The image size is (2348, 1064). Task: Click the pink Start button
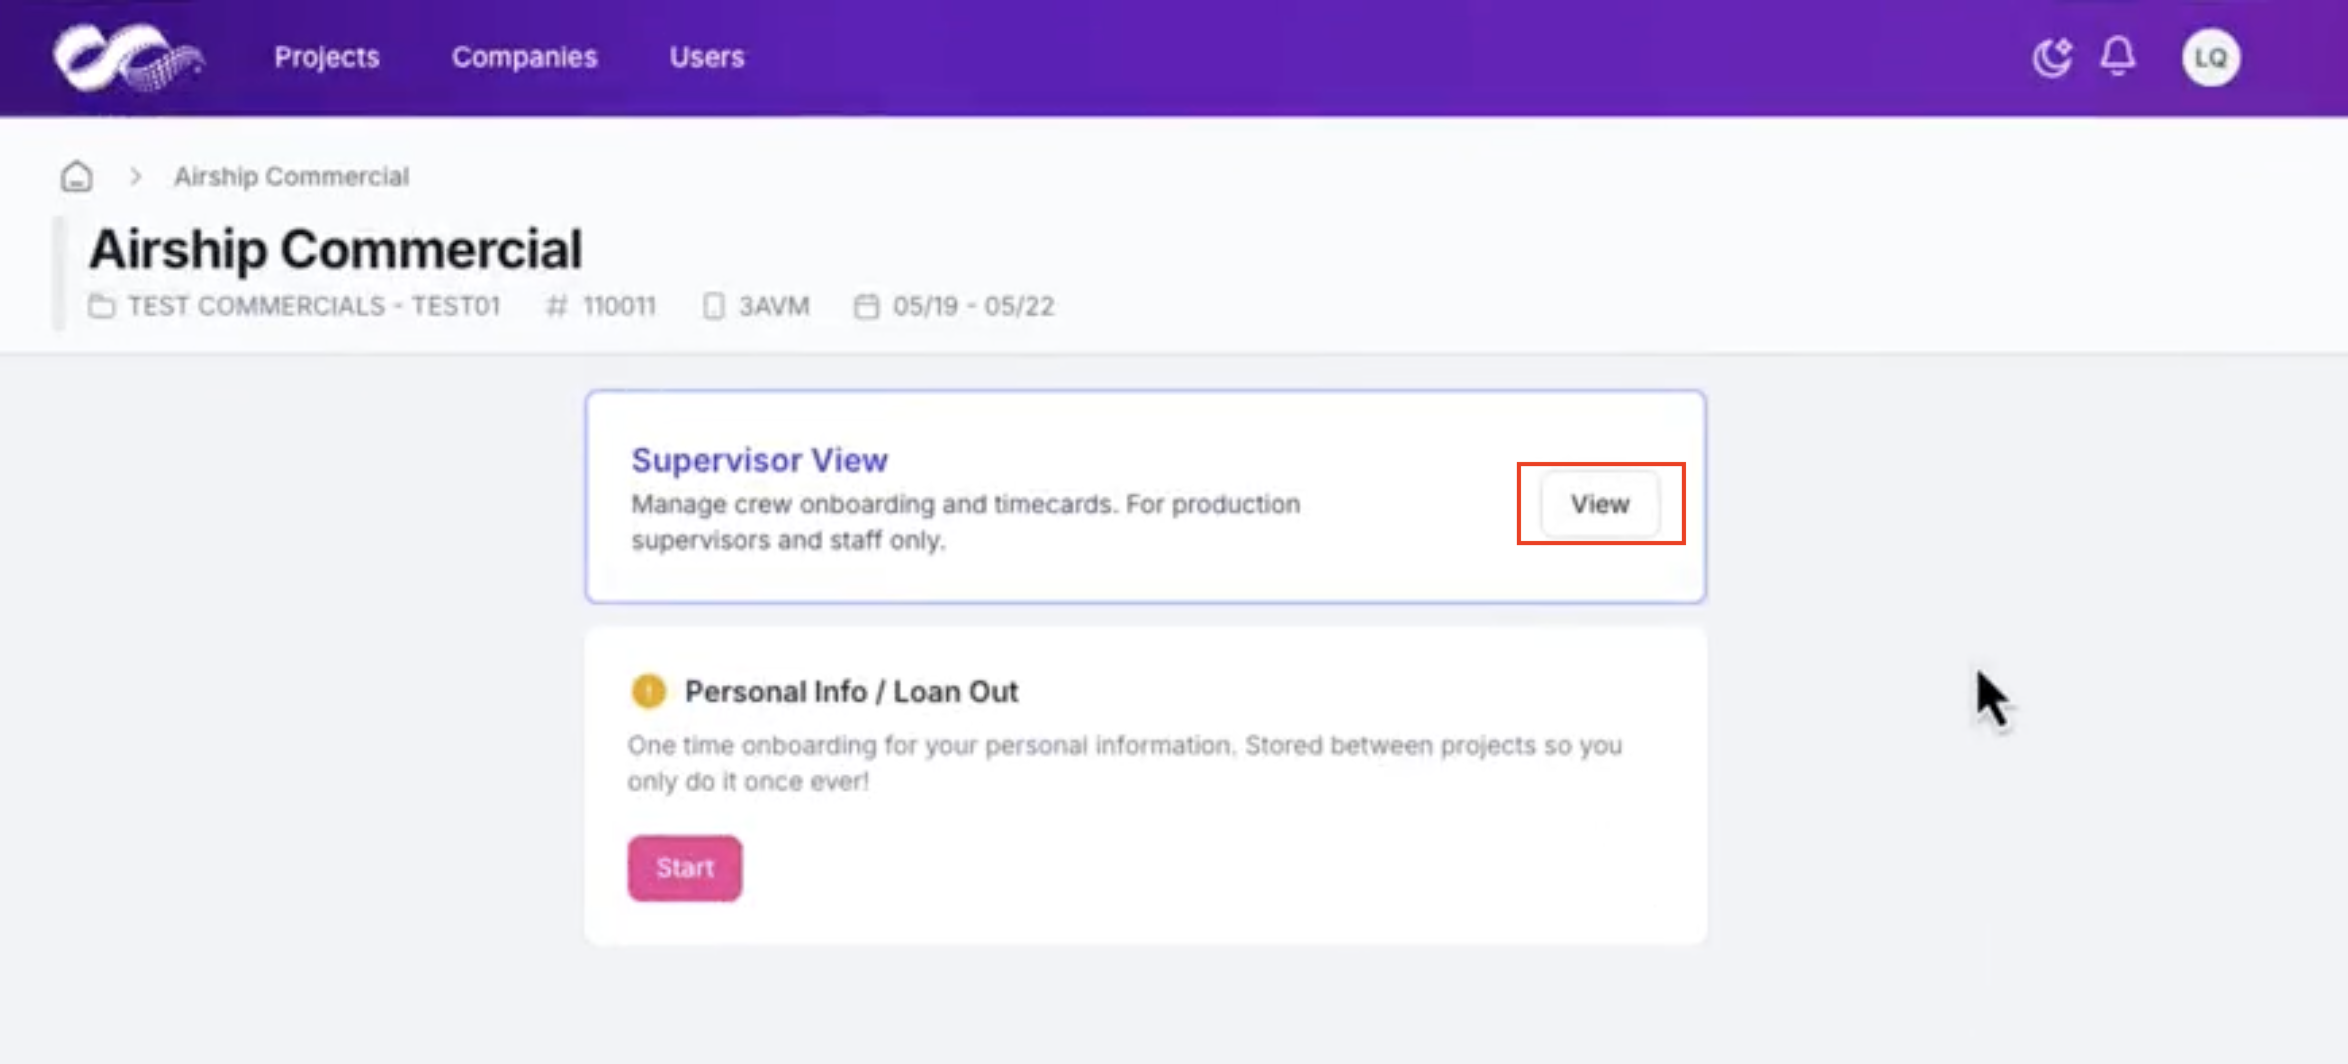click(x=685, y=868)
